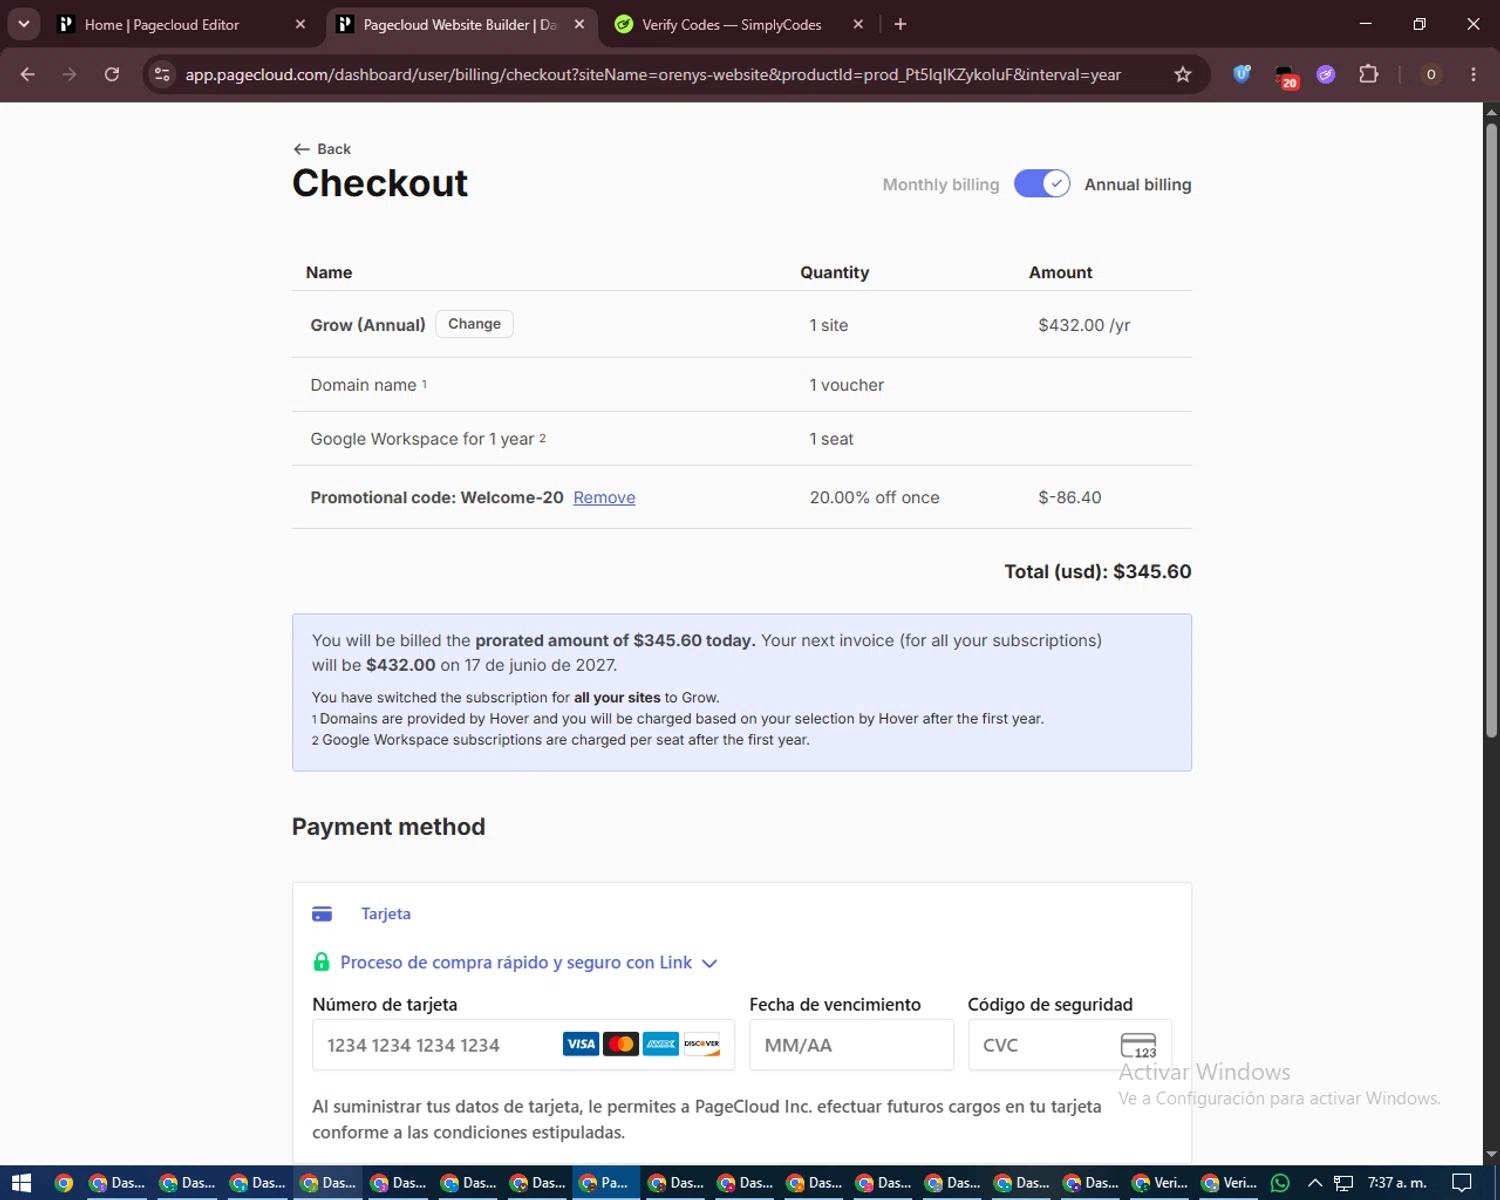The height and width of the screenshot is (1200, 1500).
Task: Open Chrome's three-dot menu
Action: click(x=1473, y=74)
